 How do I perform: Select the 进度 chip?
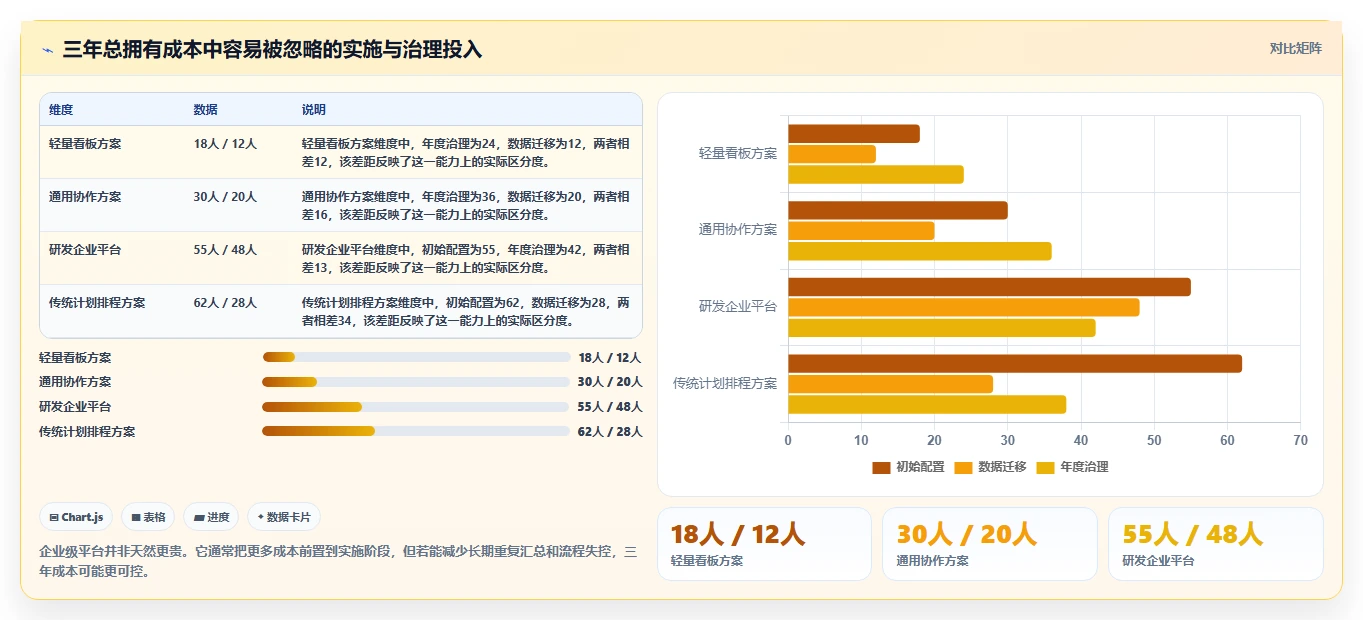pyautogui.click(x=211, y=517)
